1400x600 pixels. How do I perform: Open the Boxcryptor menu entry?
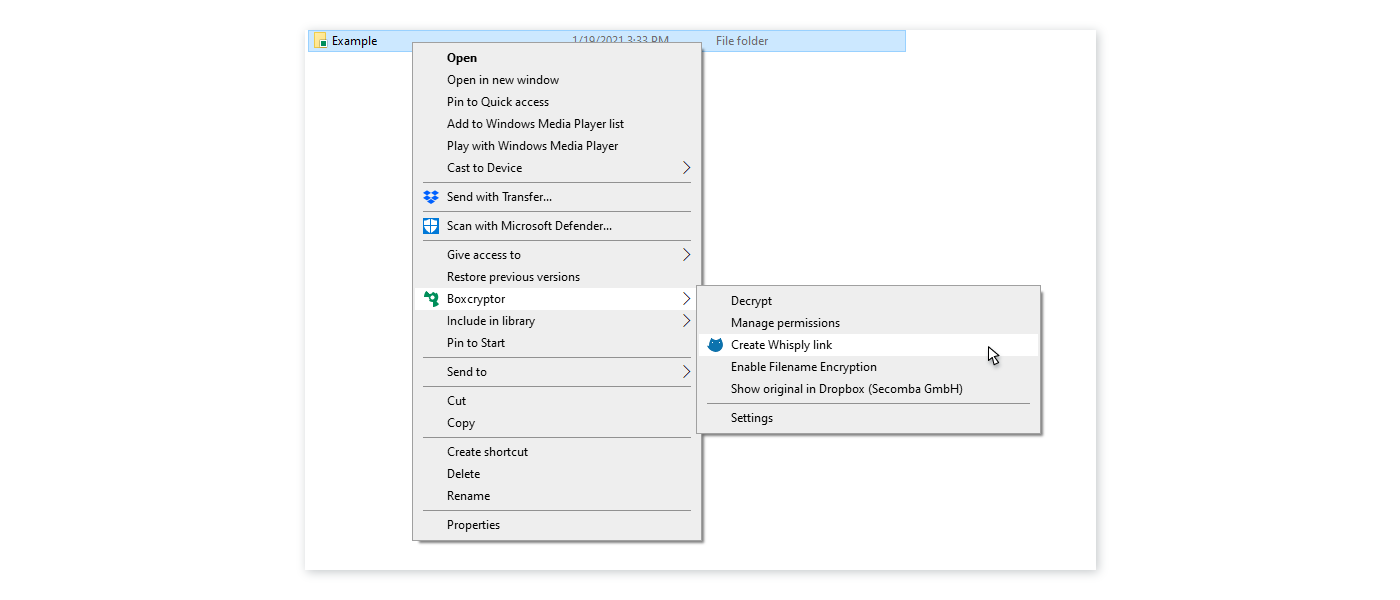coord(557,299)
